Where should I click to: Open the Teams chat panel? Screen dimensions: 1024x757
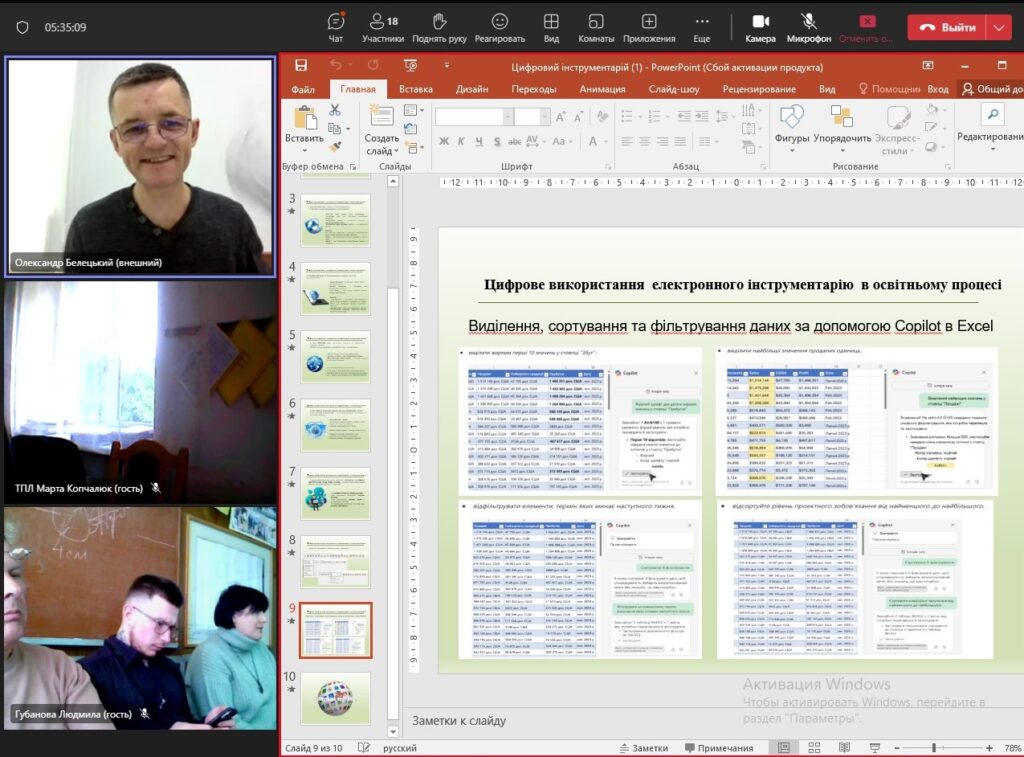(x=336, y=27)
